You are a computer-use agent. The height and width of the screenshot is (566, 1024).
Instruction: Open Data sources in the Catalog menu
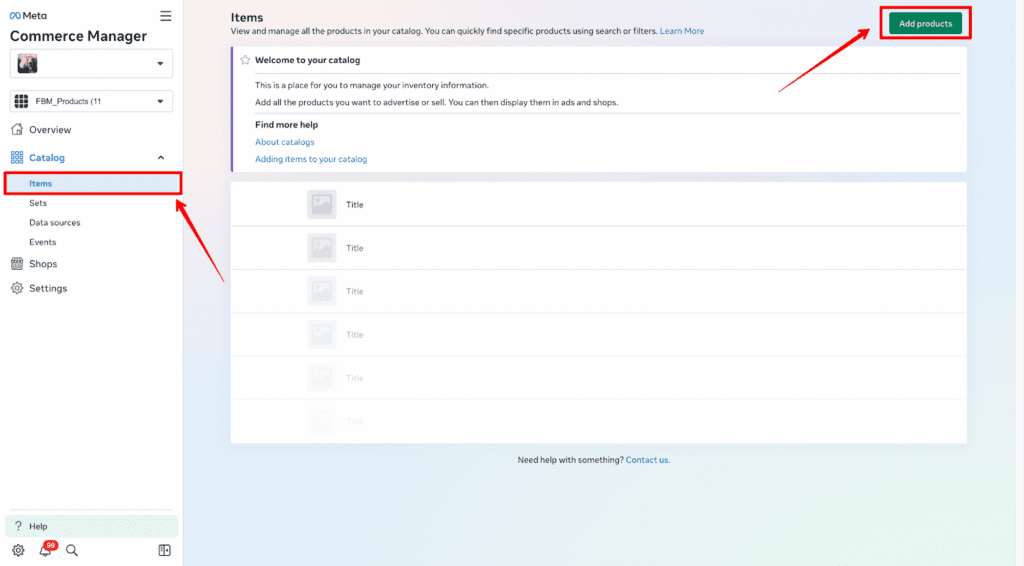(55, 223)
